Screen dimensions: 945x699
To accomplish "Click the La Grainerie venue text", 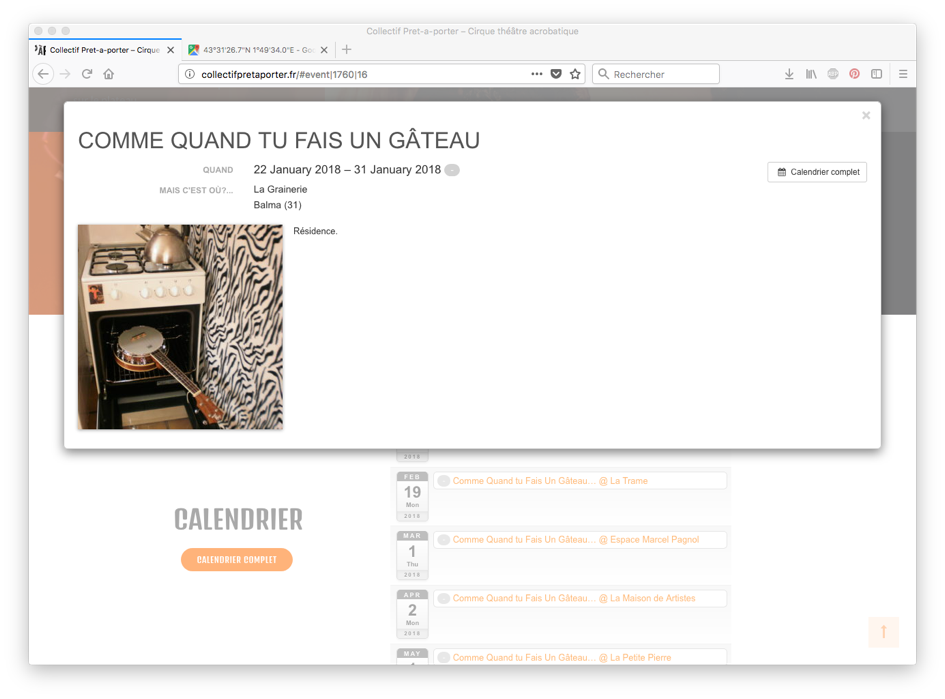I will [x=280, y=189].
